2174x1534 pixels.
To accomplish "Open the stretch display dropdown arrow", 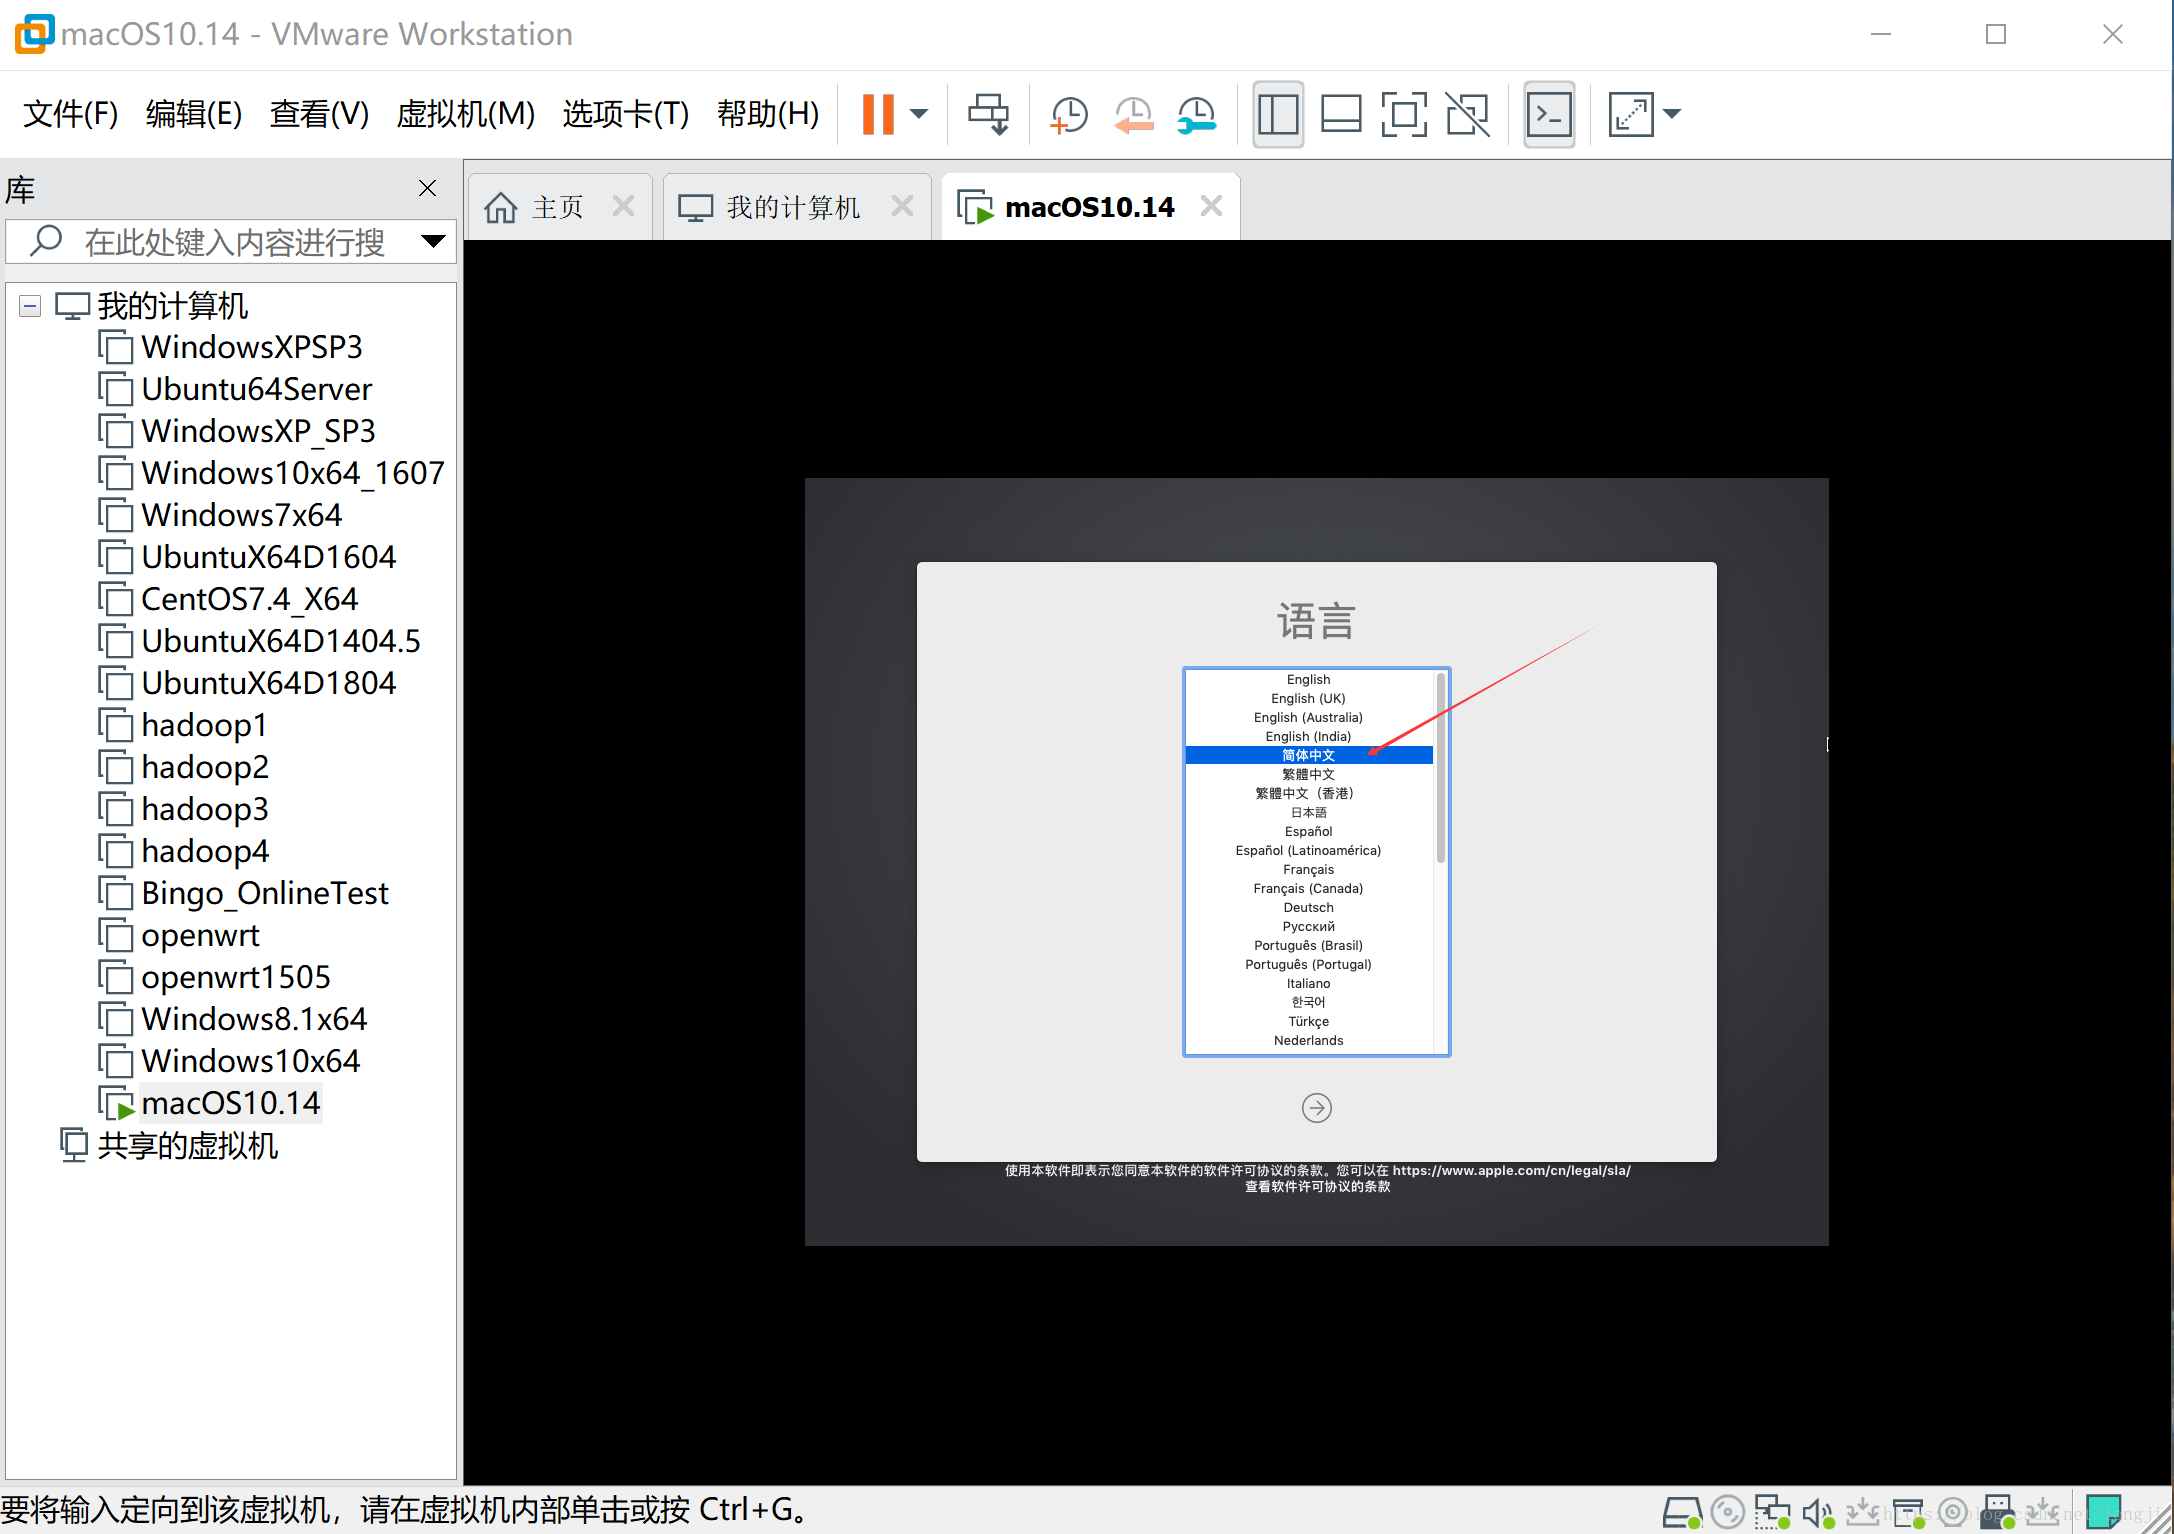I will [1672, 114].
